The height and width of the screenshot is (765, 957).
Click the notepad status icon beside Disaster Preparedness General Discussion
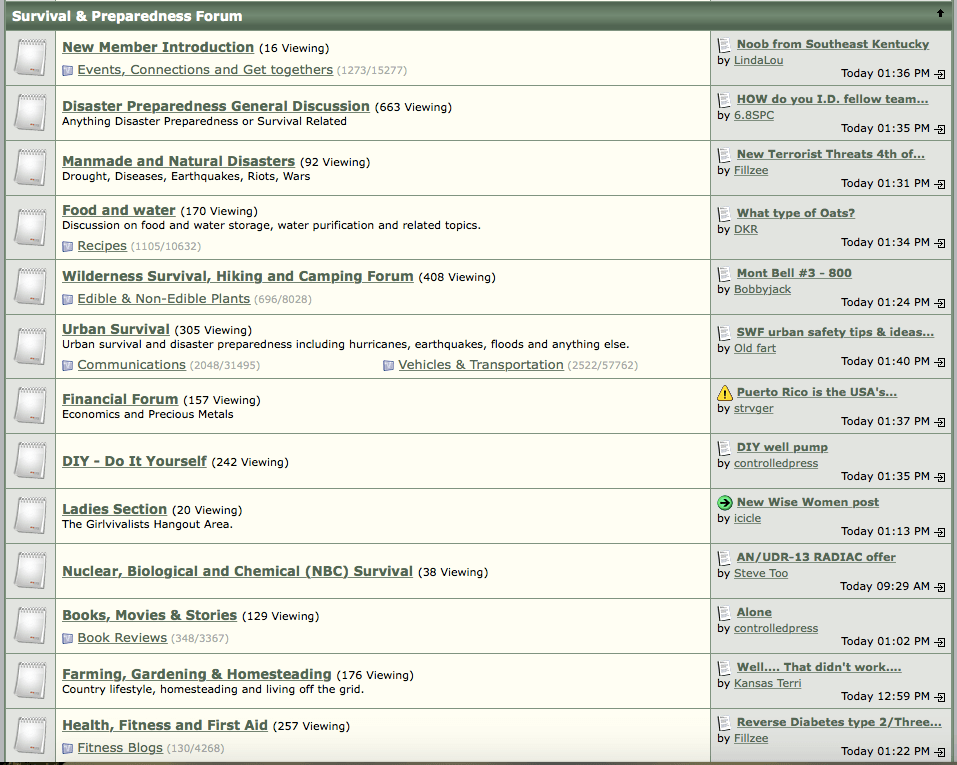coord(31,113)
